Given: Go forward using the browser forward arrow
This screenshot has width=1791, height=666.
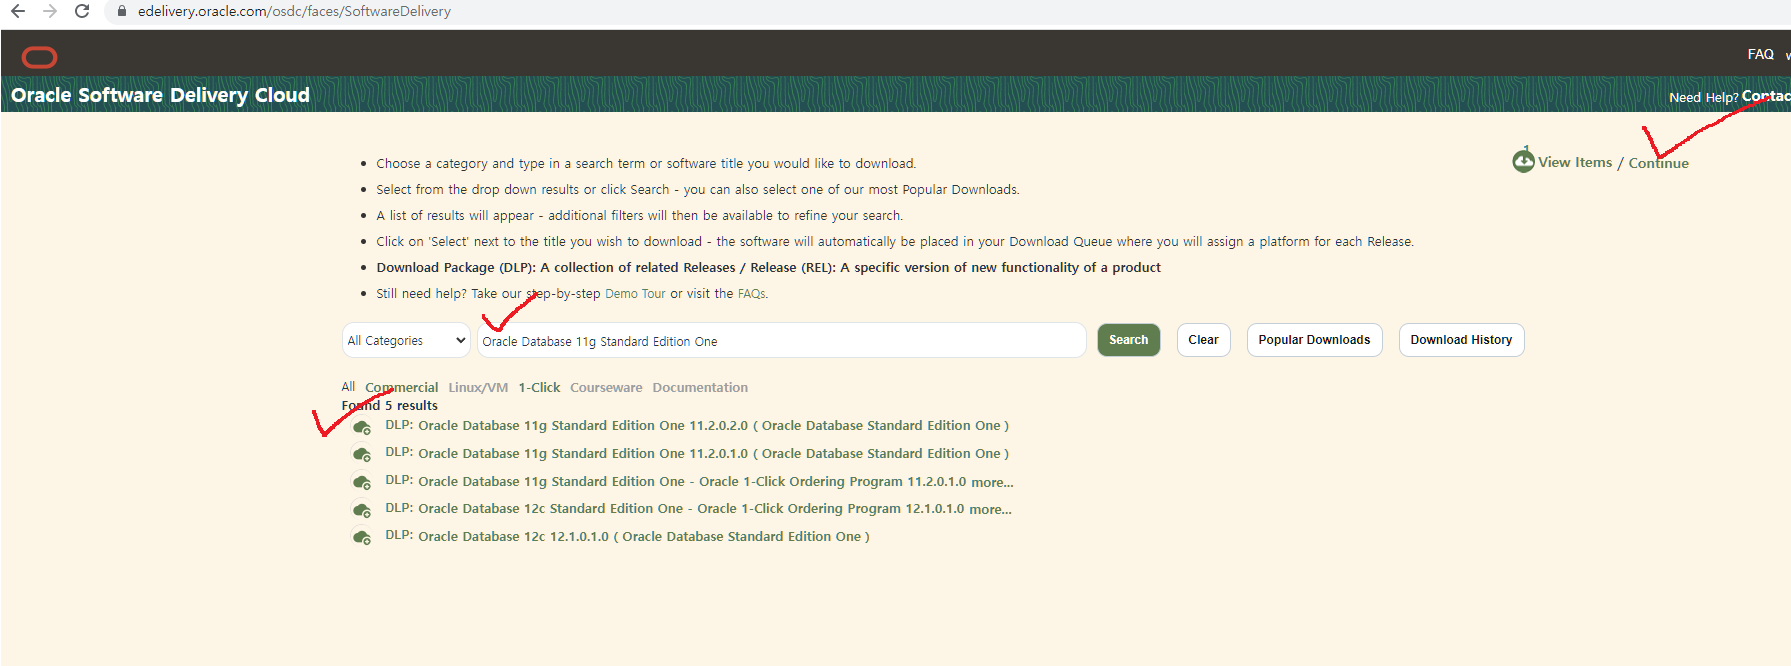Looking at the screenshot, I should [50, 11].
